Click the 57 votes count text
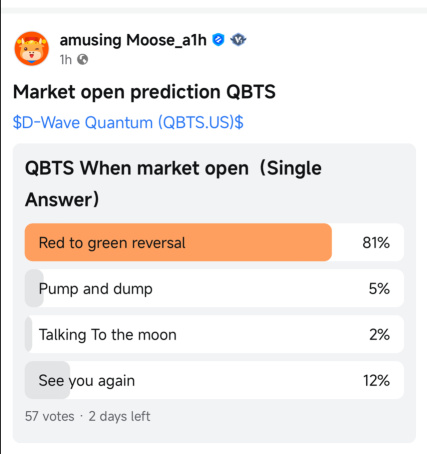 tap(50, 416)
